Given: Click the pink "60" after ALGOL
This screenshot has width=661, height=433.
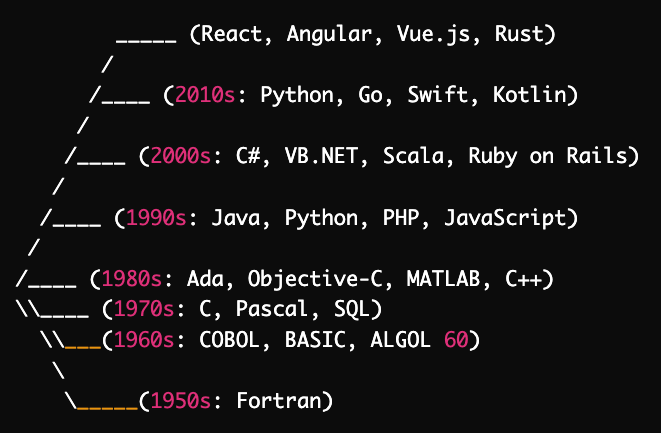Looking at the screenshot, I should (456, 339).
